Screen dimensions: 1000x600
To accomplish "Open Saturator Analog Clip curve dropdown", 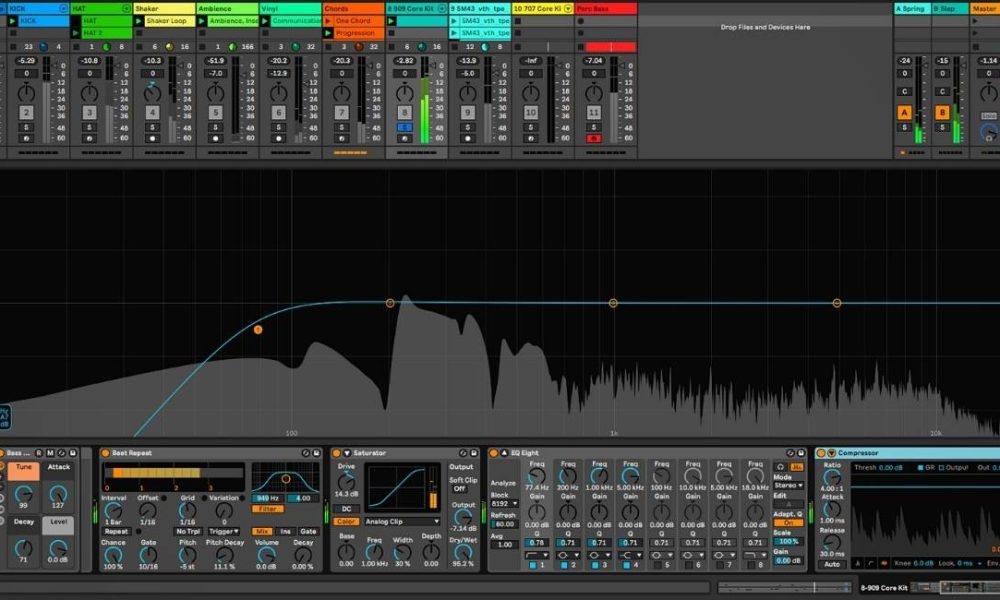I will (402, 522).
